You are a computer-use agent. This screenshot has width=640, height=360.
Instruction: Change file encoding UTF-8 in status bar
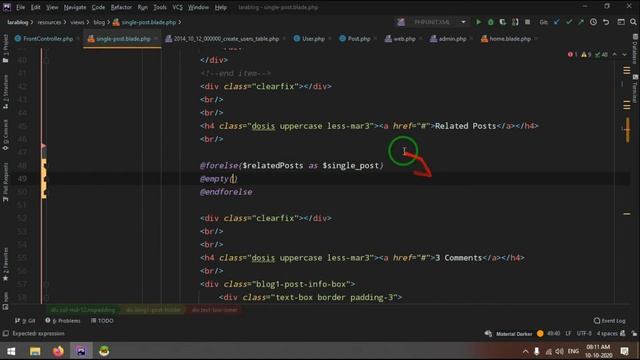pos(584,333)
